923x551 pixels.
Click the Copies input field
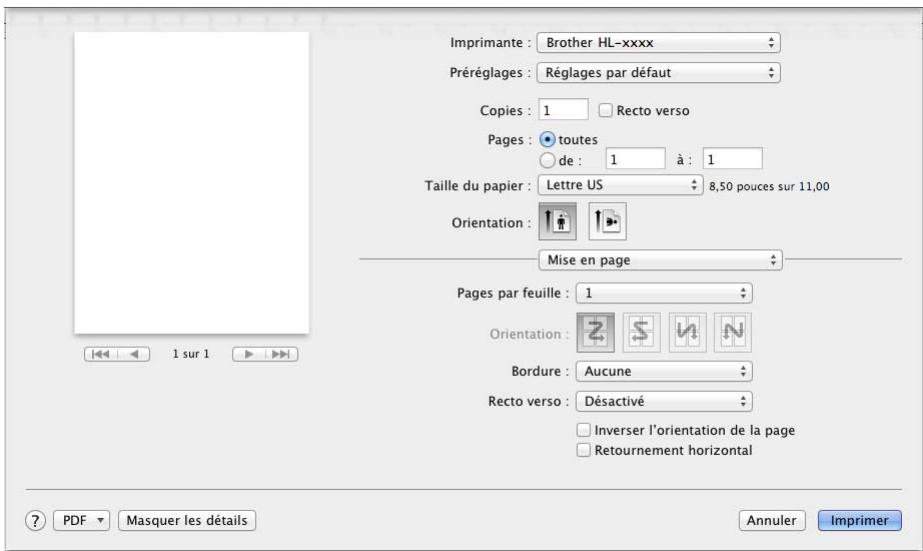(563, 110)
